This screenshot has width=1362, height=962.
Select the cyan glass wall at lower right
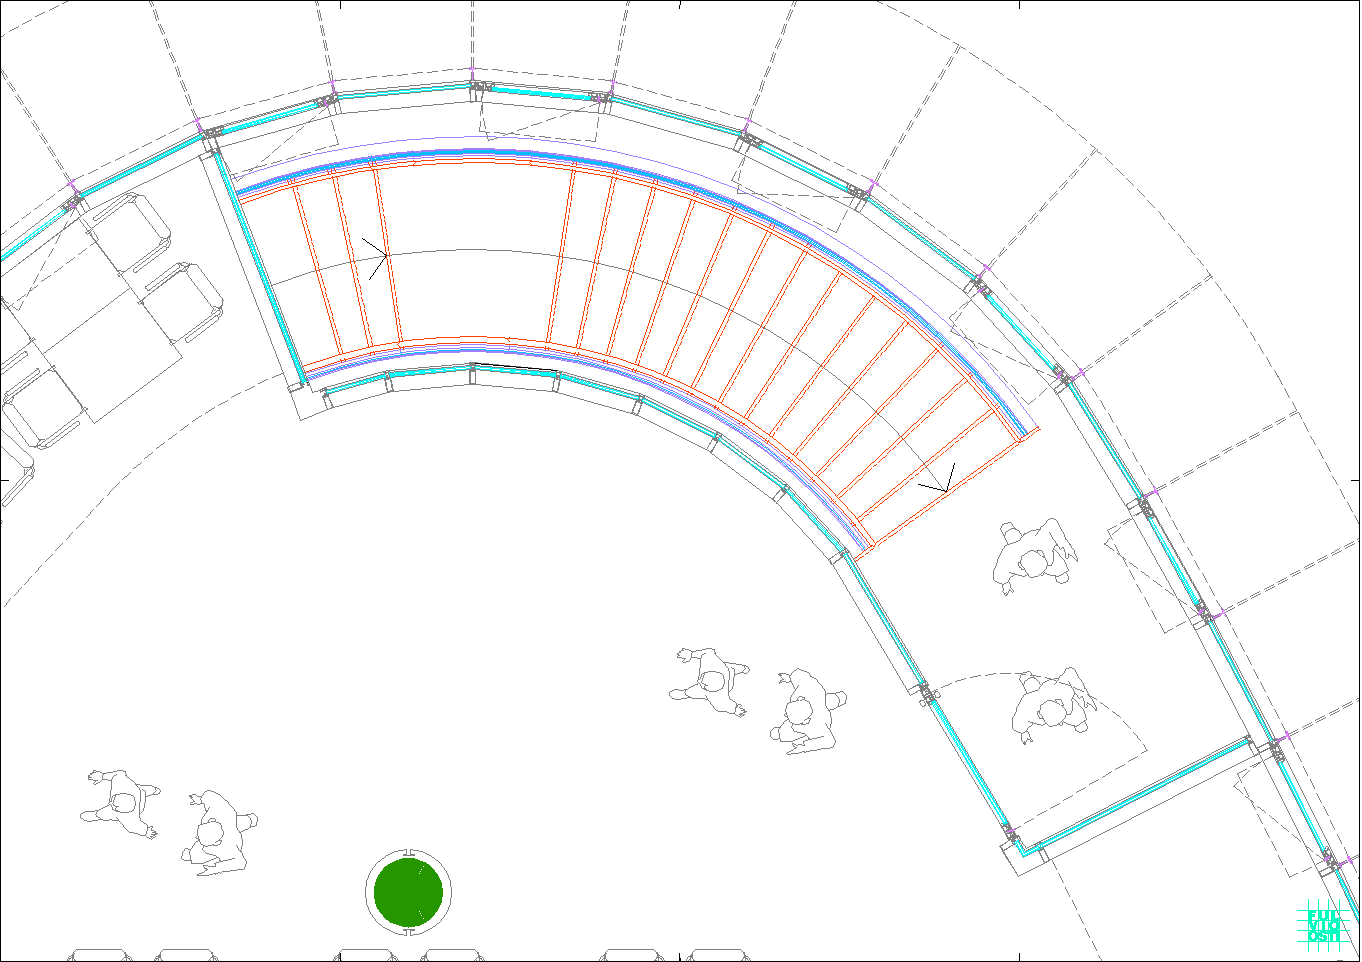click(x=1140, y=795)
